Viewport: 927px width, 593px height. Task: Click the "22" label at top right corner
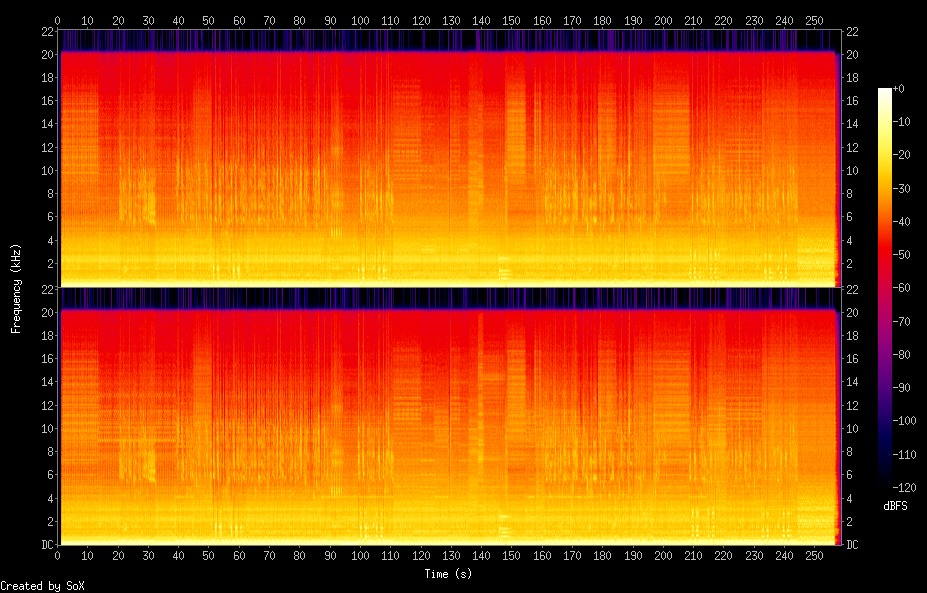tap(852, 31)
